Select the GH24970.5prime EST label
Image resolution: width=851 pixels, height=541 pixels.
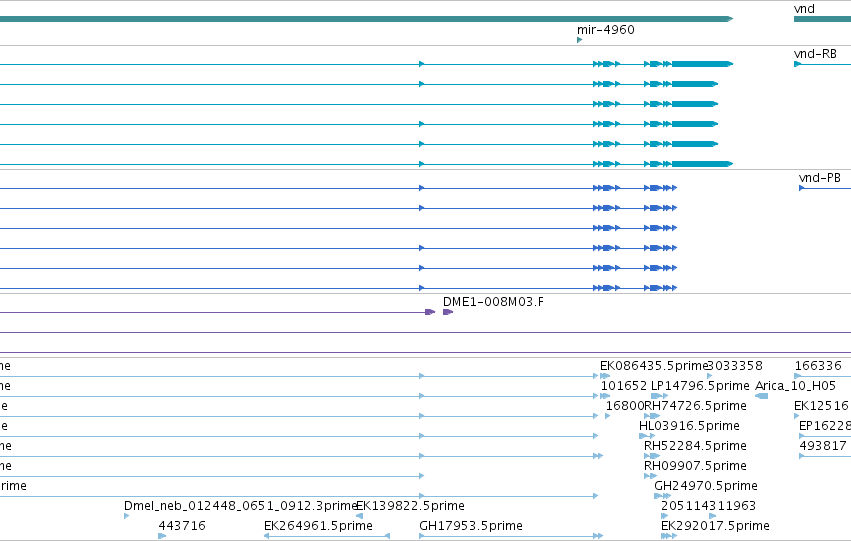tap(706, 486)
